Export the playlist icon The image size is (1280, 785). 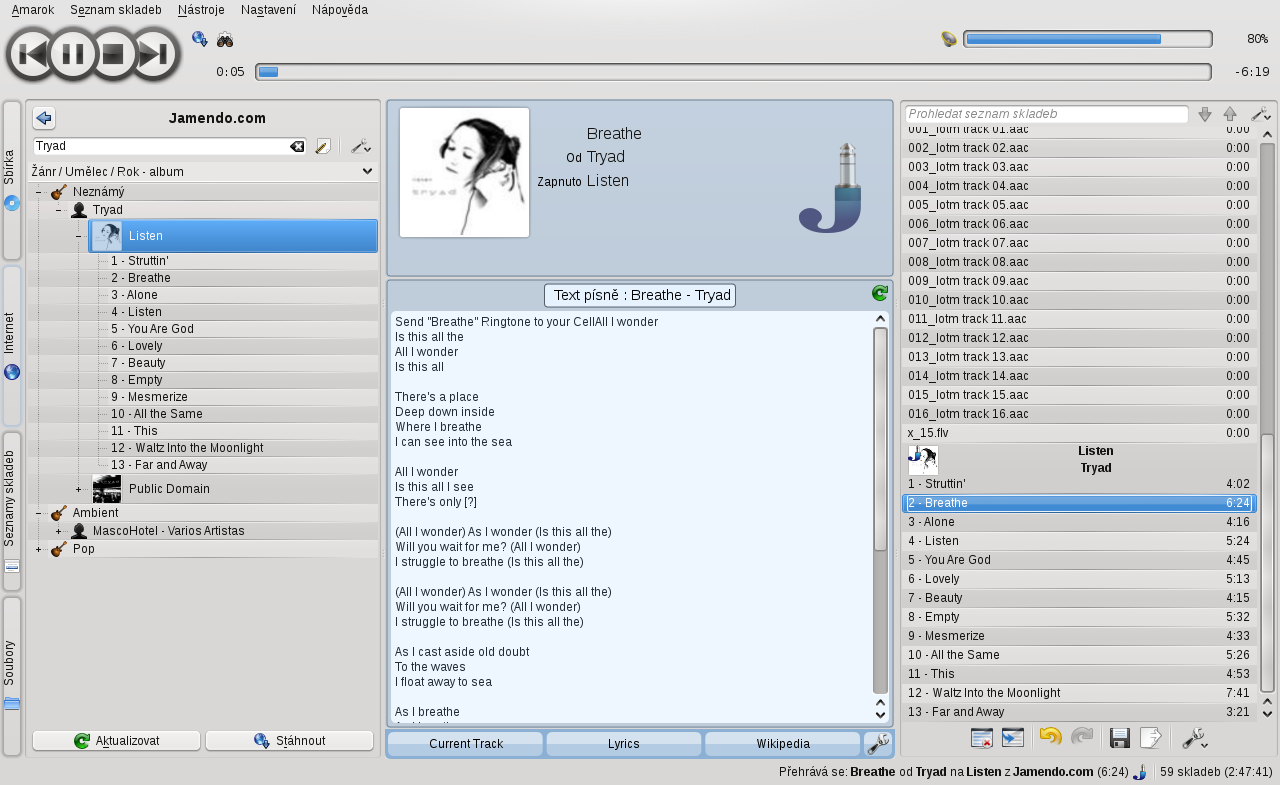1151,738
